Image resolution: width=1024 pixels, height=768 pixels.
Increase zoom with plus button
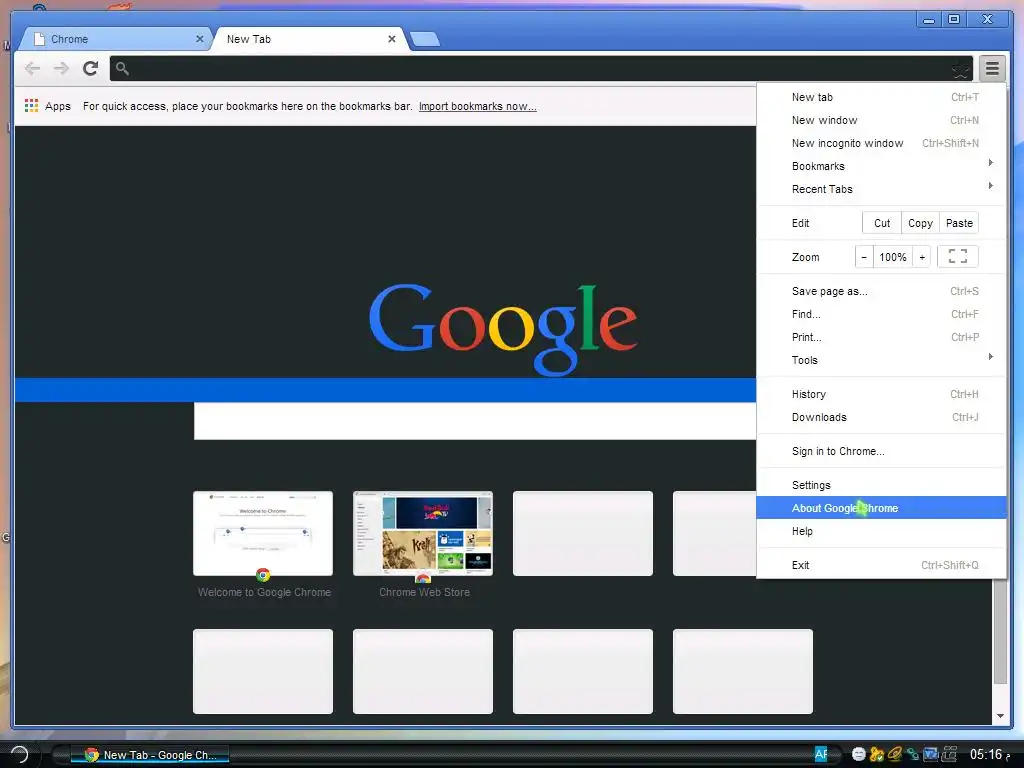click(921, 257)
